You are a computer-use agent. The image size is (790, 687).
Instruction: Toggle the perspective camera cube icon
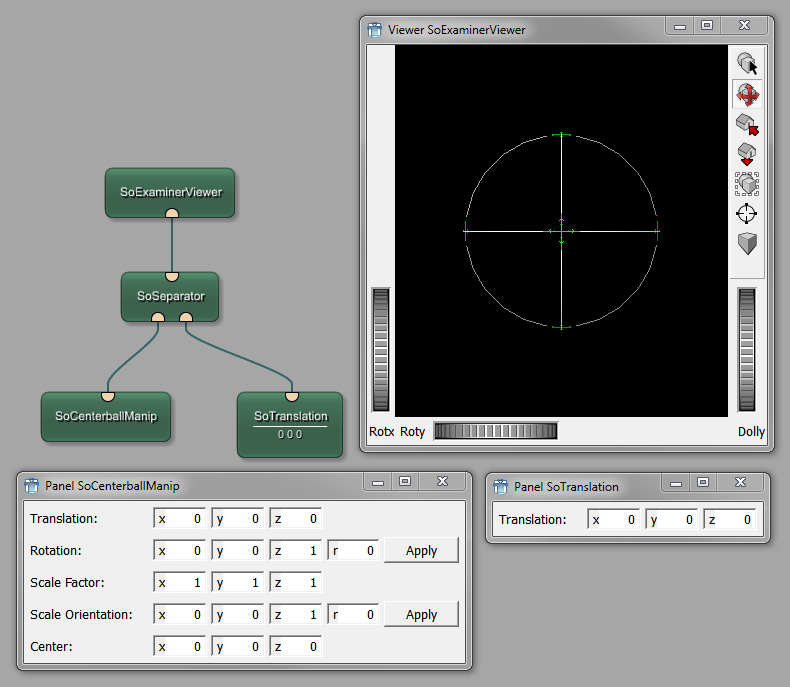point(747,243)
